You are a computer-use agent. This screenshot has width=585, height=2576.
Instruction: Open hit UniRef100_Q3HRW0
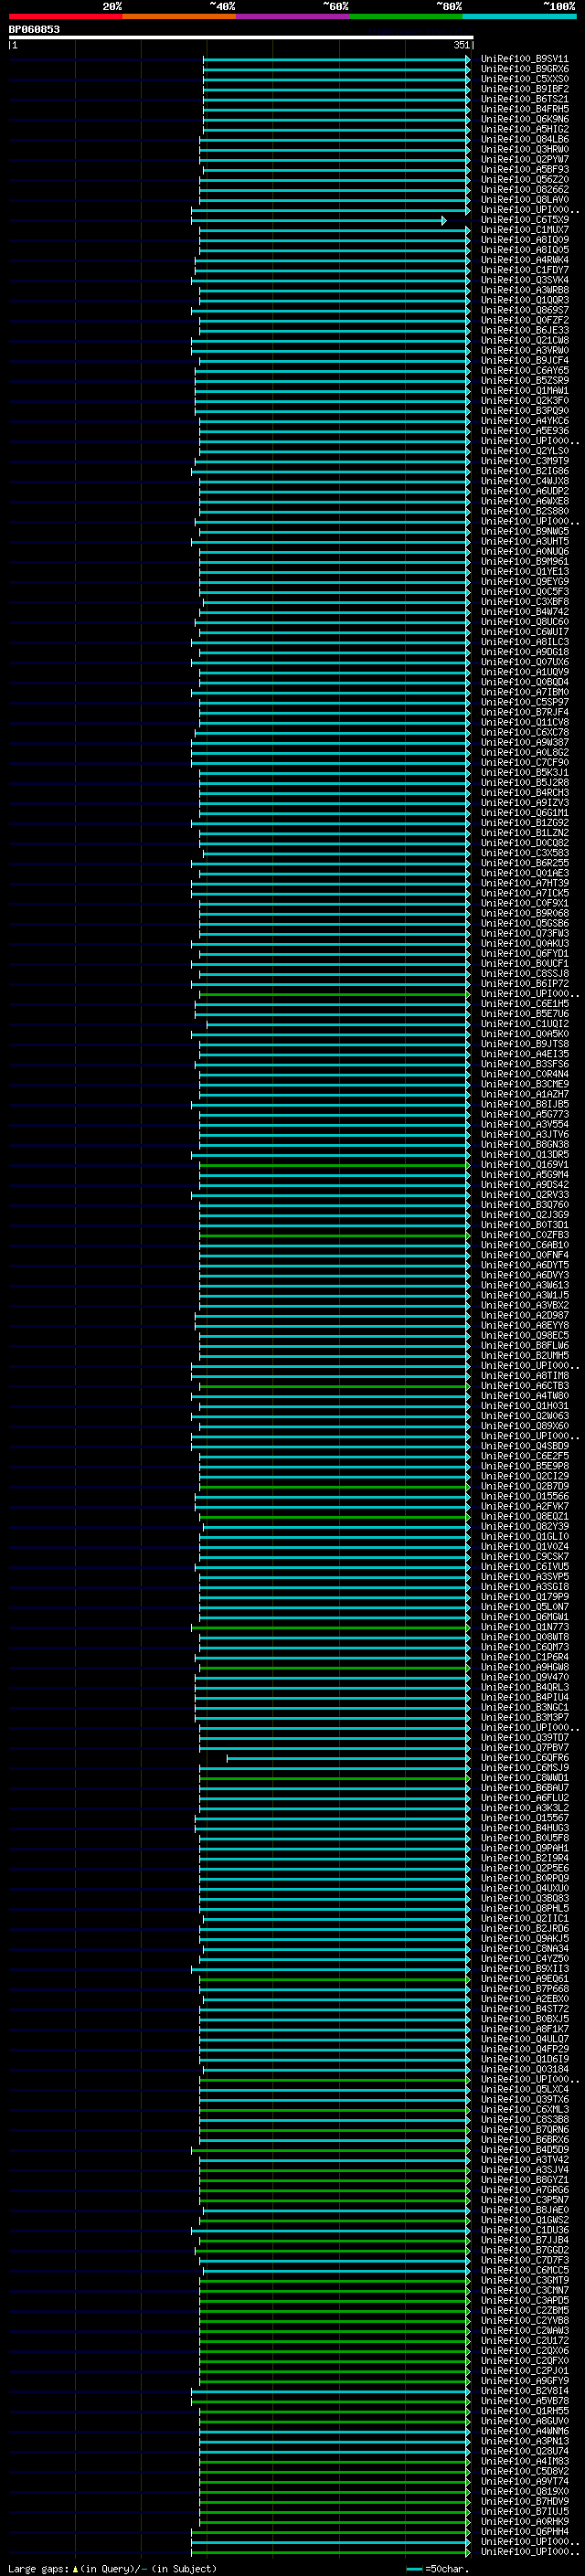click(525, 149)
